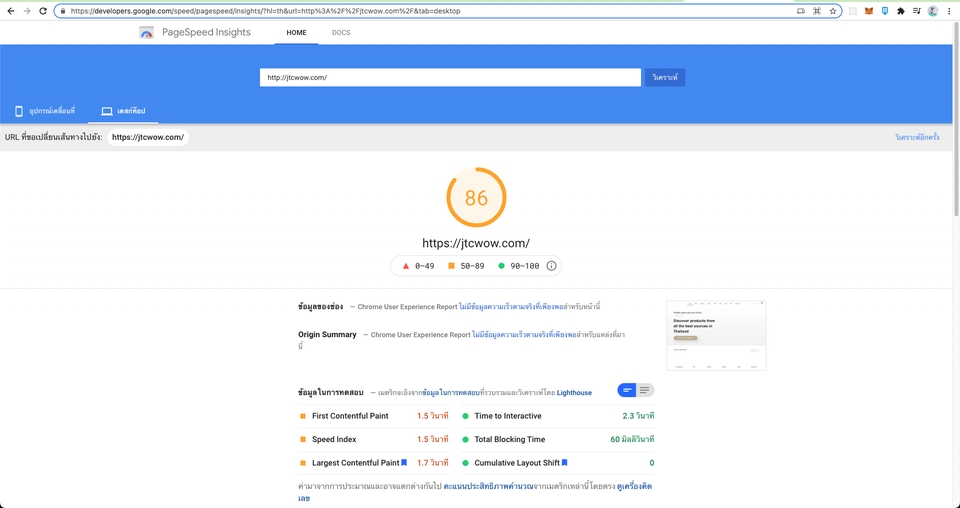Click the redirected URL chip https://jtcwow.com/

point(148,137)
